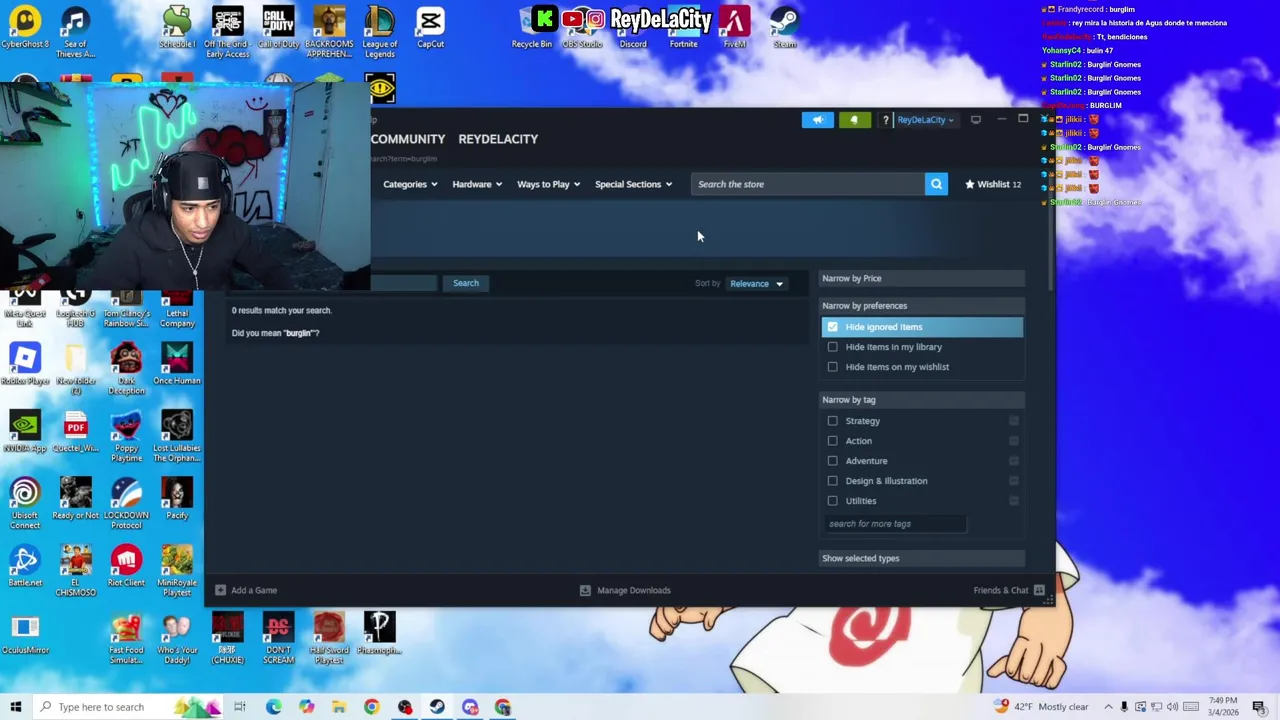Open DON'T SCREAM desktop shortcut
This screenshot has width=1280, height=720.
pyautogui.click(x=278, y=638)
